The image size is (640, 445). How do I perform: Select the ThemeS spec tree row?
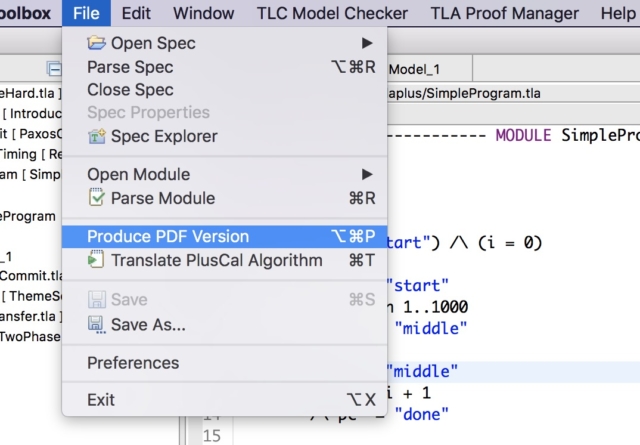32,296
